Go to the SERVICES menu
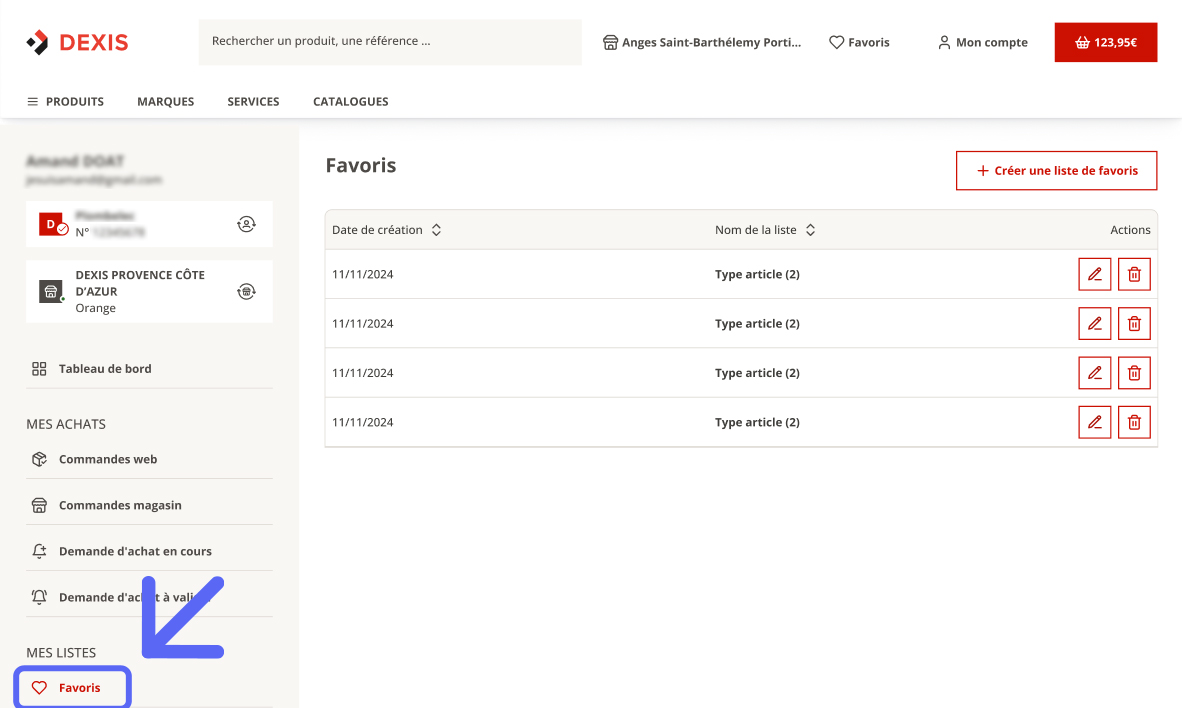1182x708 pixels. [x=253, y=101]
